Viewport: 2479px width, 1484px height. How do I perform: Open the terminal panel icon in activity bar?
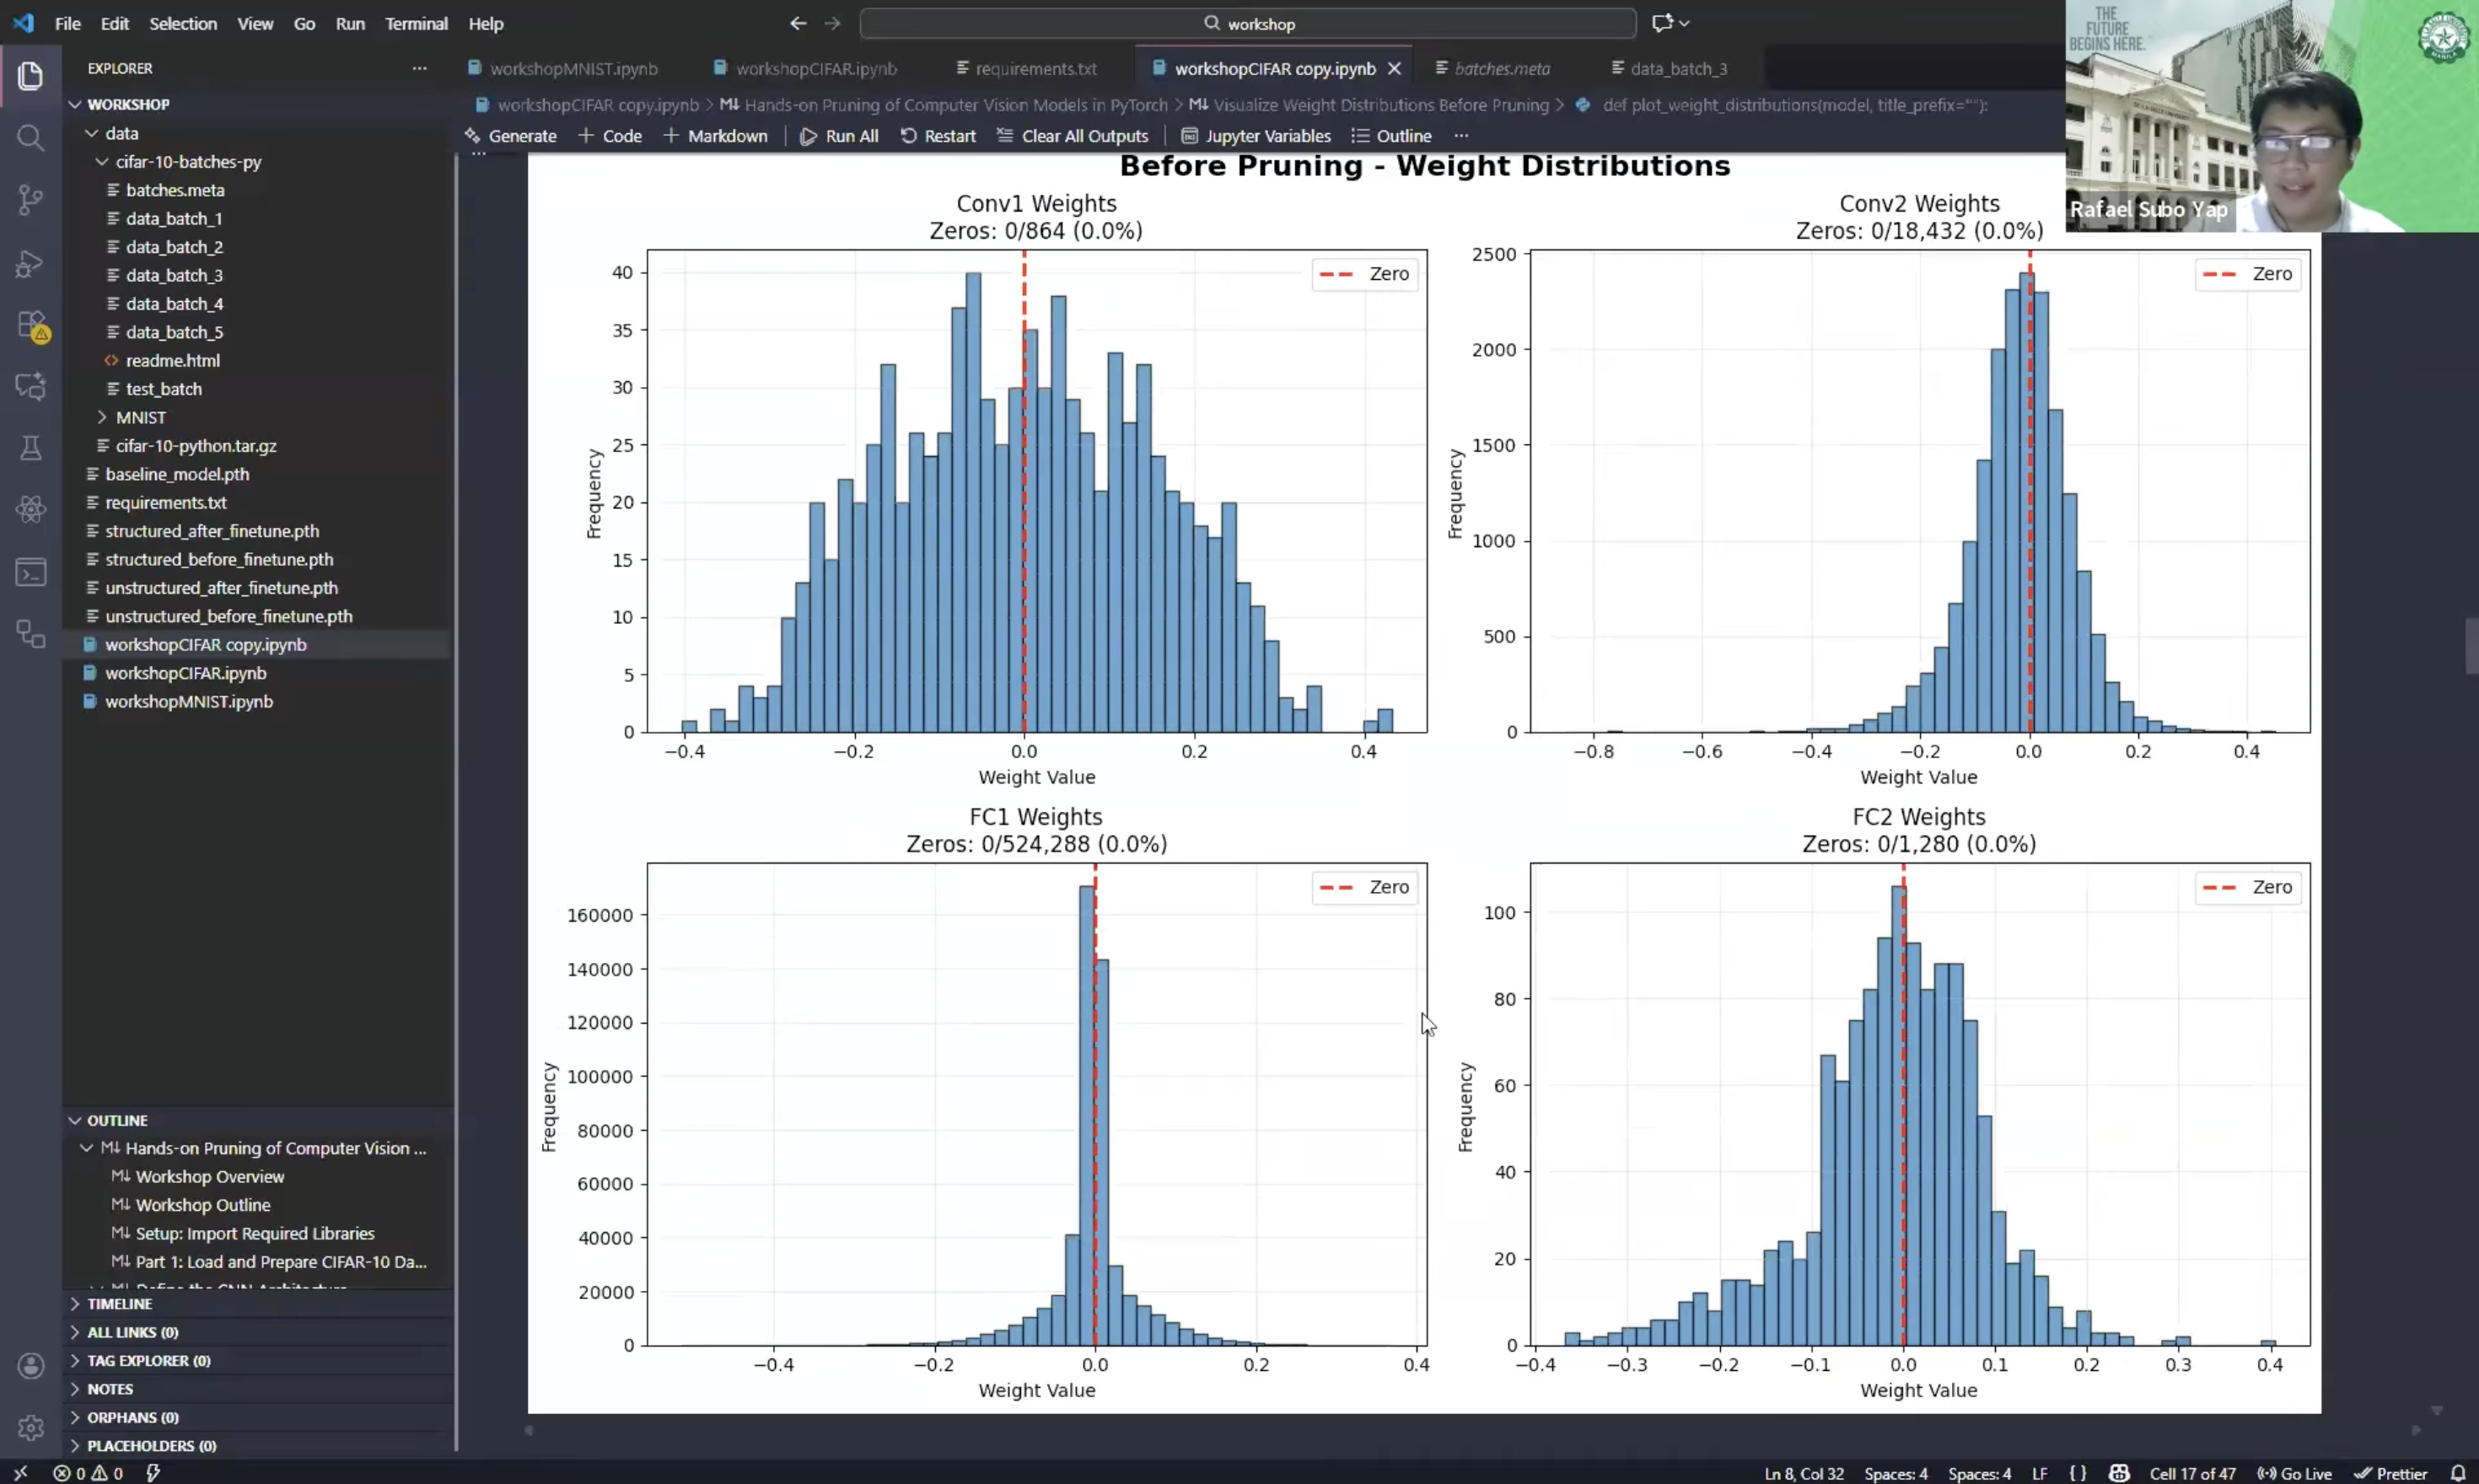point(30,573)
